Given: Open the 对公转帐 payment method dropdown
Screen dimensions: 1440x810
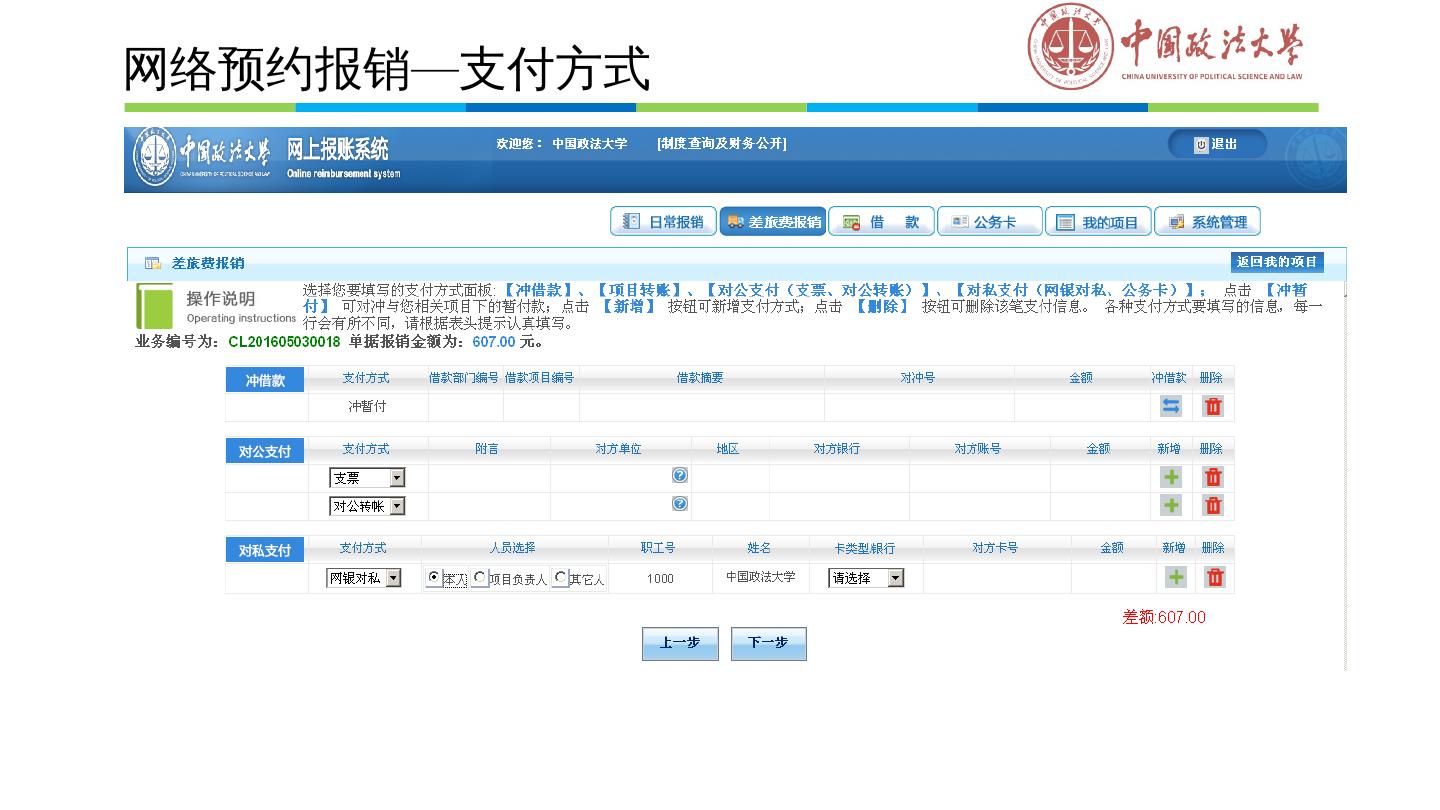Looking at the screenshot, I should click(367, 506).
